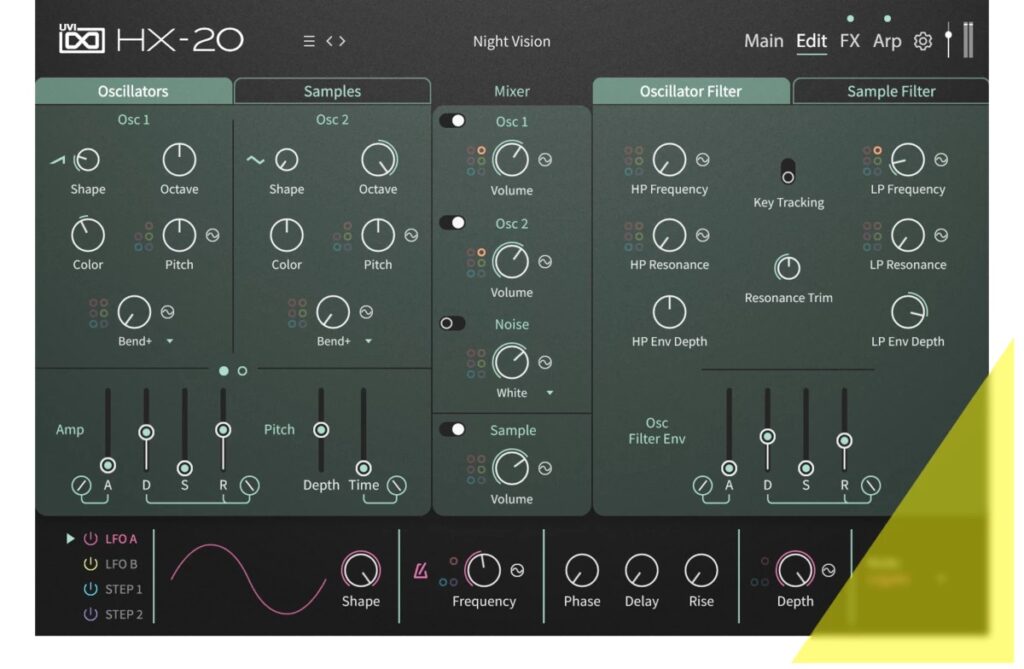
Task: Click Amp attack curve icon
Action: click(81, 485)
